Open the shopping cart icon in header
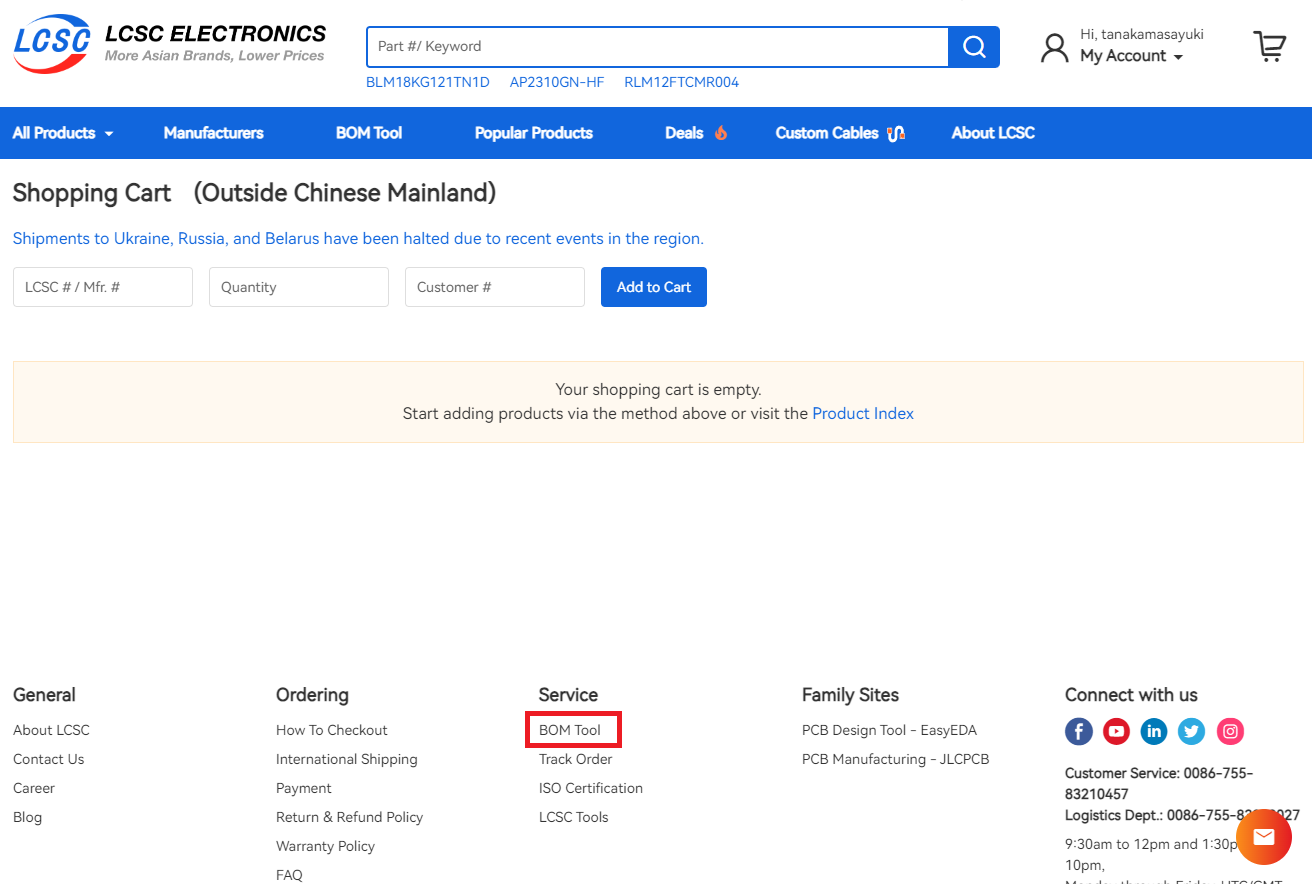The width and height of the screenshot is (1312, 884). (1269, 46)
